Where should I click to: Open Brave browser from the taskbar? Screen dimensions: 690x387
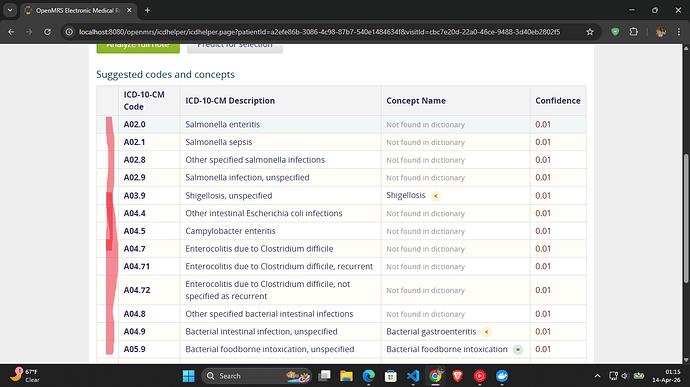coord(457,376)
